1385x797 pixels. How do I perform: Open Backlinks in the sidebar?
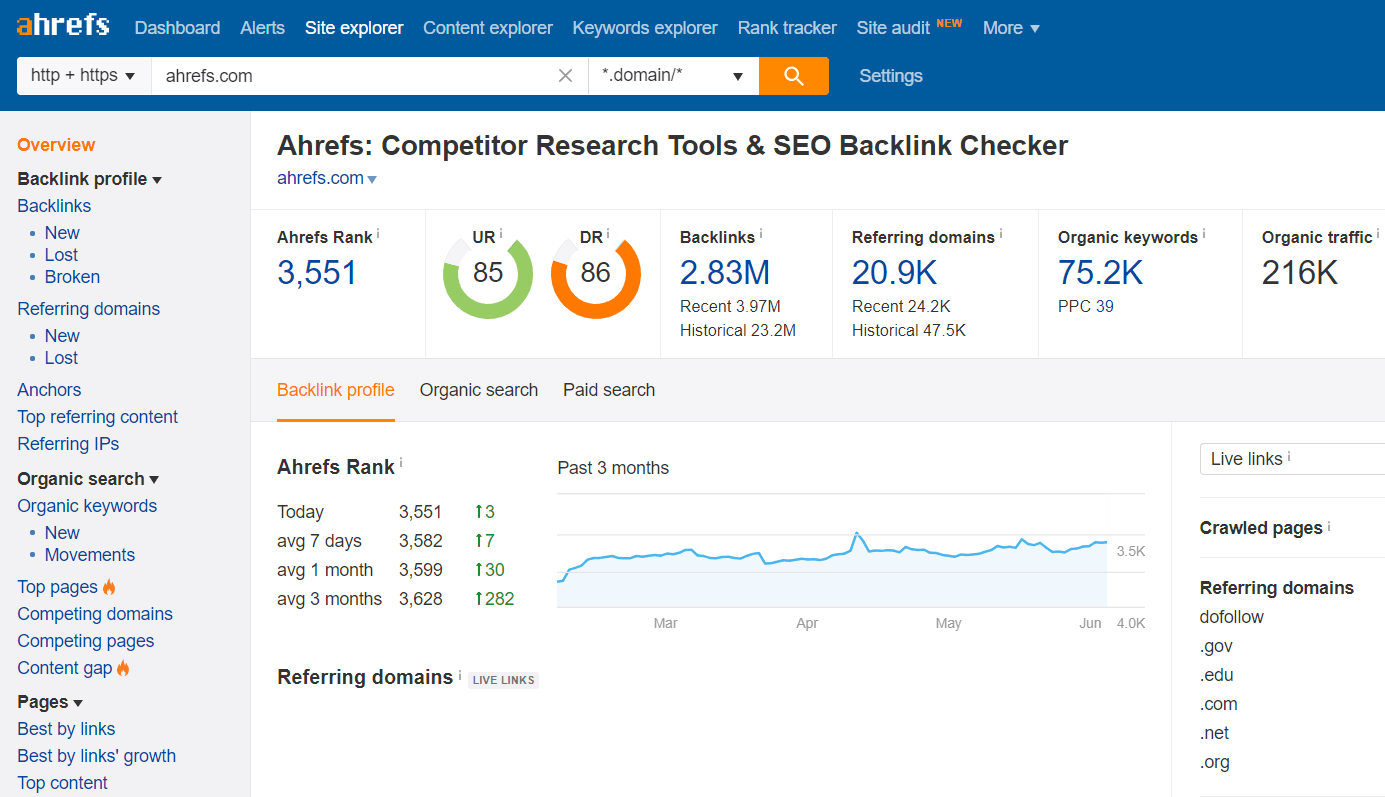tap(54, 206)
